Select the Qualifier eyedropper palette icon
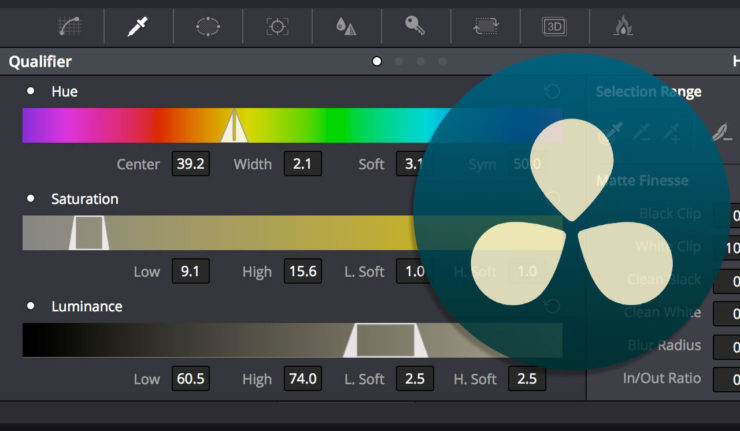The image size is (740, 431). pyautogui.click(x=138, y=26)
